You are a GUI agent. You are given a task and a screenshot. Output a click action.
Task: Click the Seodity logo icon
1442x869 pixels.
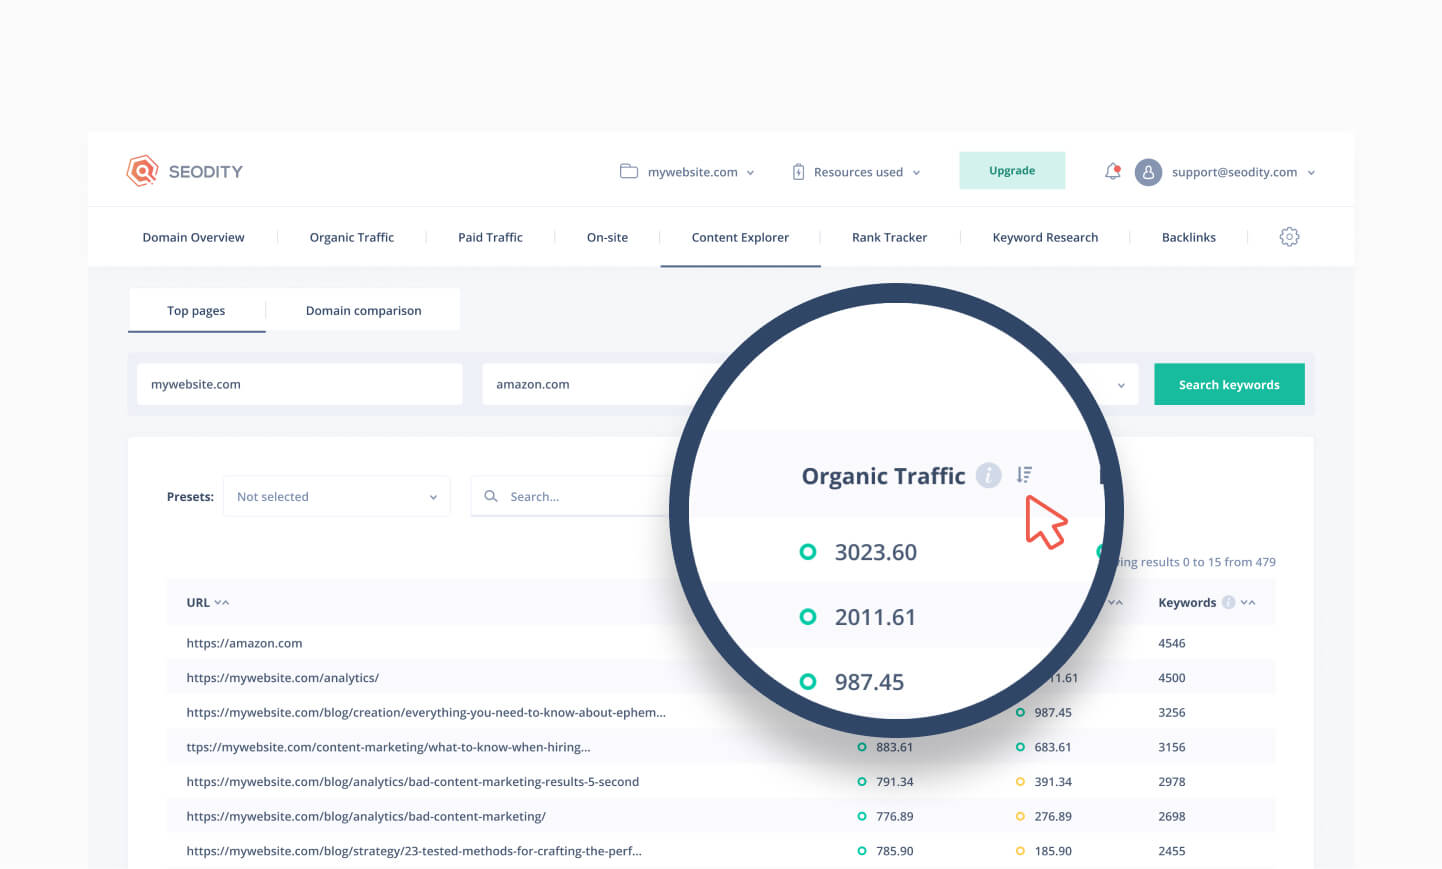tap(142, 171)
